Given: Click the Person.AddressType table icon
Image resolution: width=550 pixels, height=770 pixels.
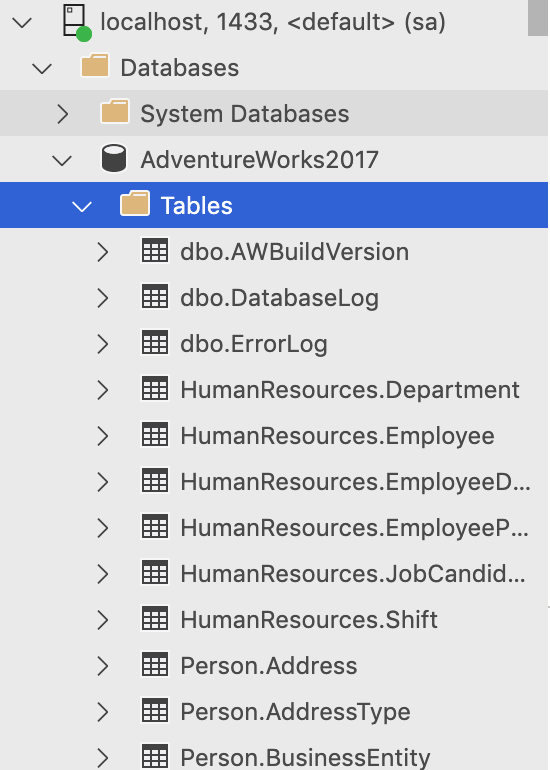Looking at the screenshot, I should [155, 710].
